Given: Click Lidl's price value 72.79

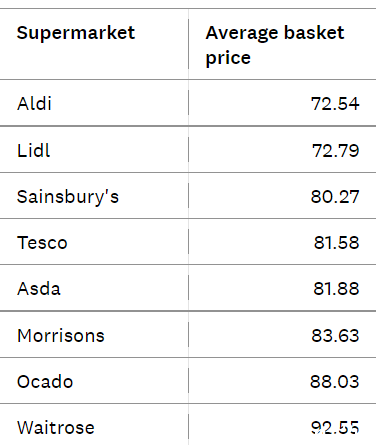Looking at the screenshot, I should tap(335, 150).
